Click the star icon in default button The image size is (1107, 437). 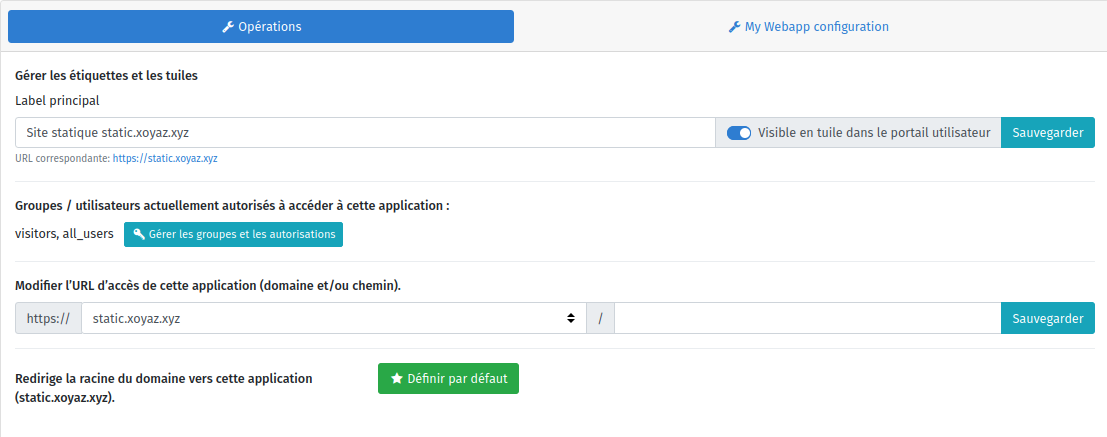click(x=397, y=379)
